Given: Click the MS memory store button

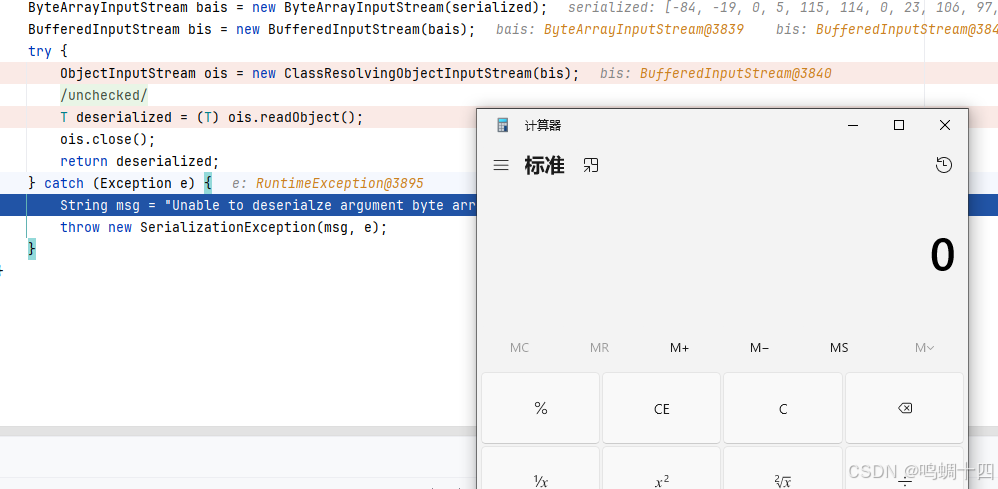Looking at the screenshot, I should coord(839,348).
